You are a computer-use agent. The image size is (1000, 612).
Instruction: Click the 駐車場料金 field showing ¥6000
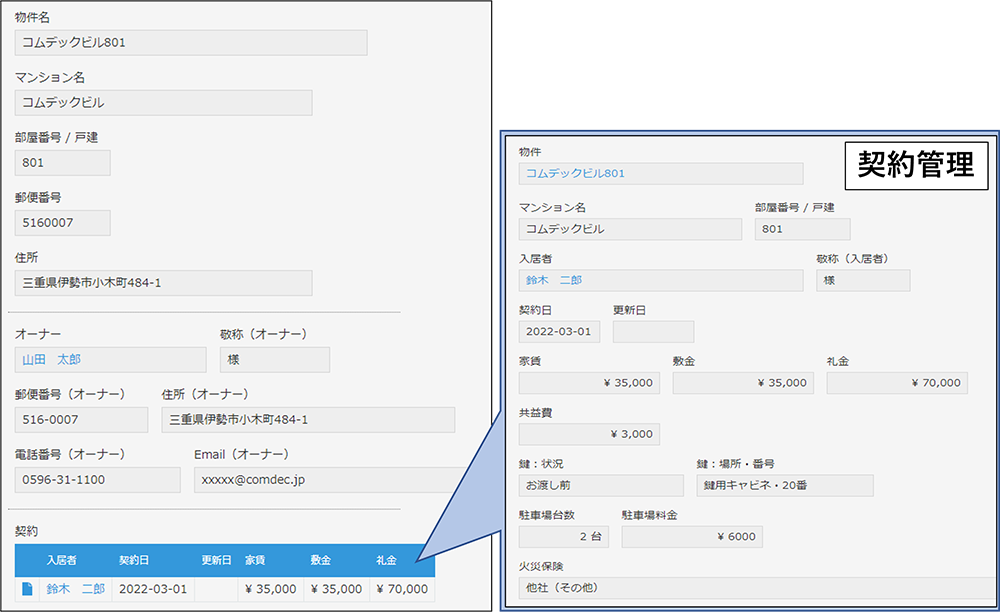coord(694,536)
